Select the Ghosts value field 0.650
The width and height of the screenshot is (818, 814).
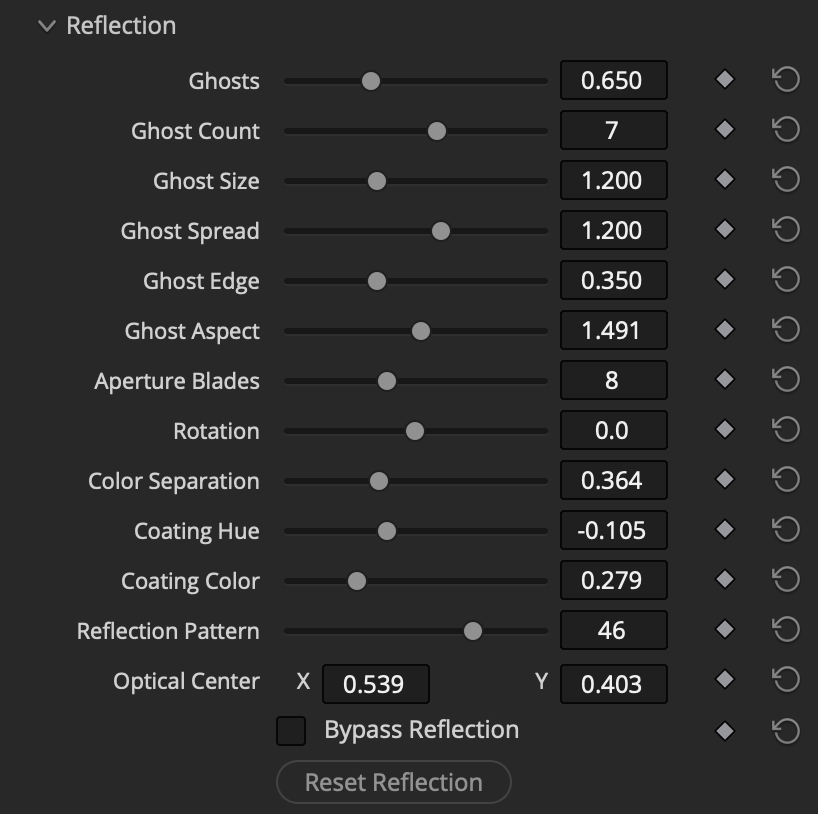click(614, 80)
